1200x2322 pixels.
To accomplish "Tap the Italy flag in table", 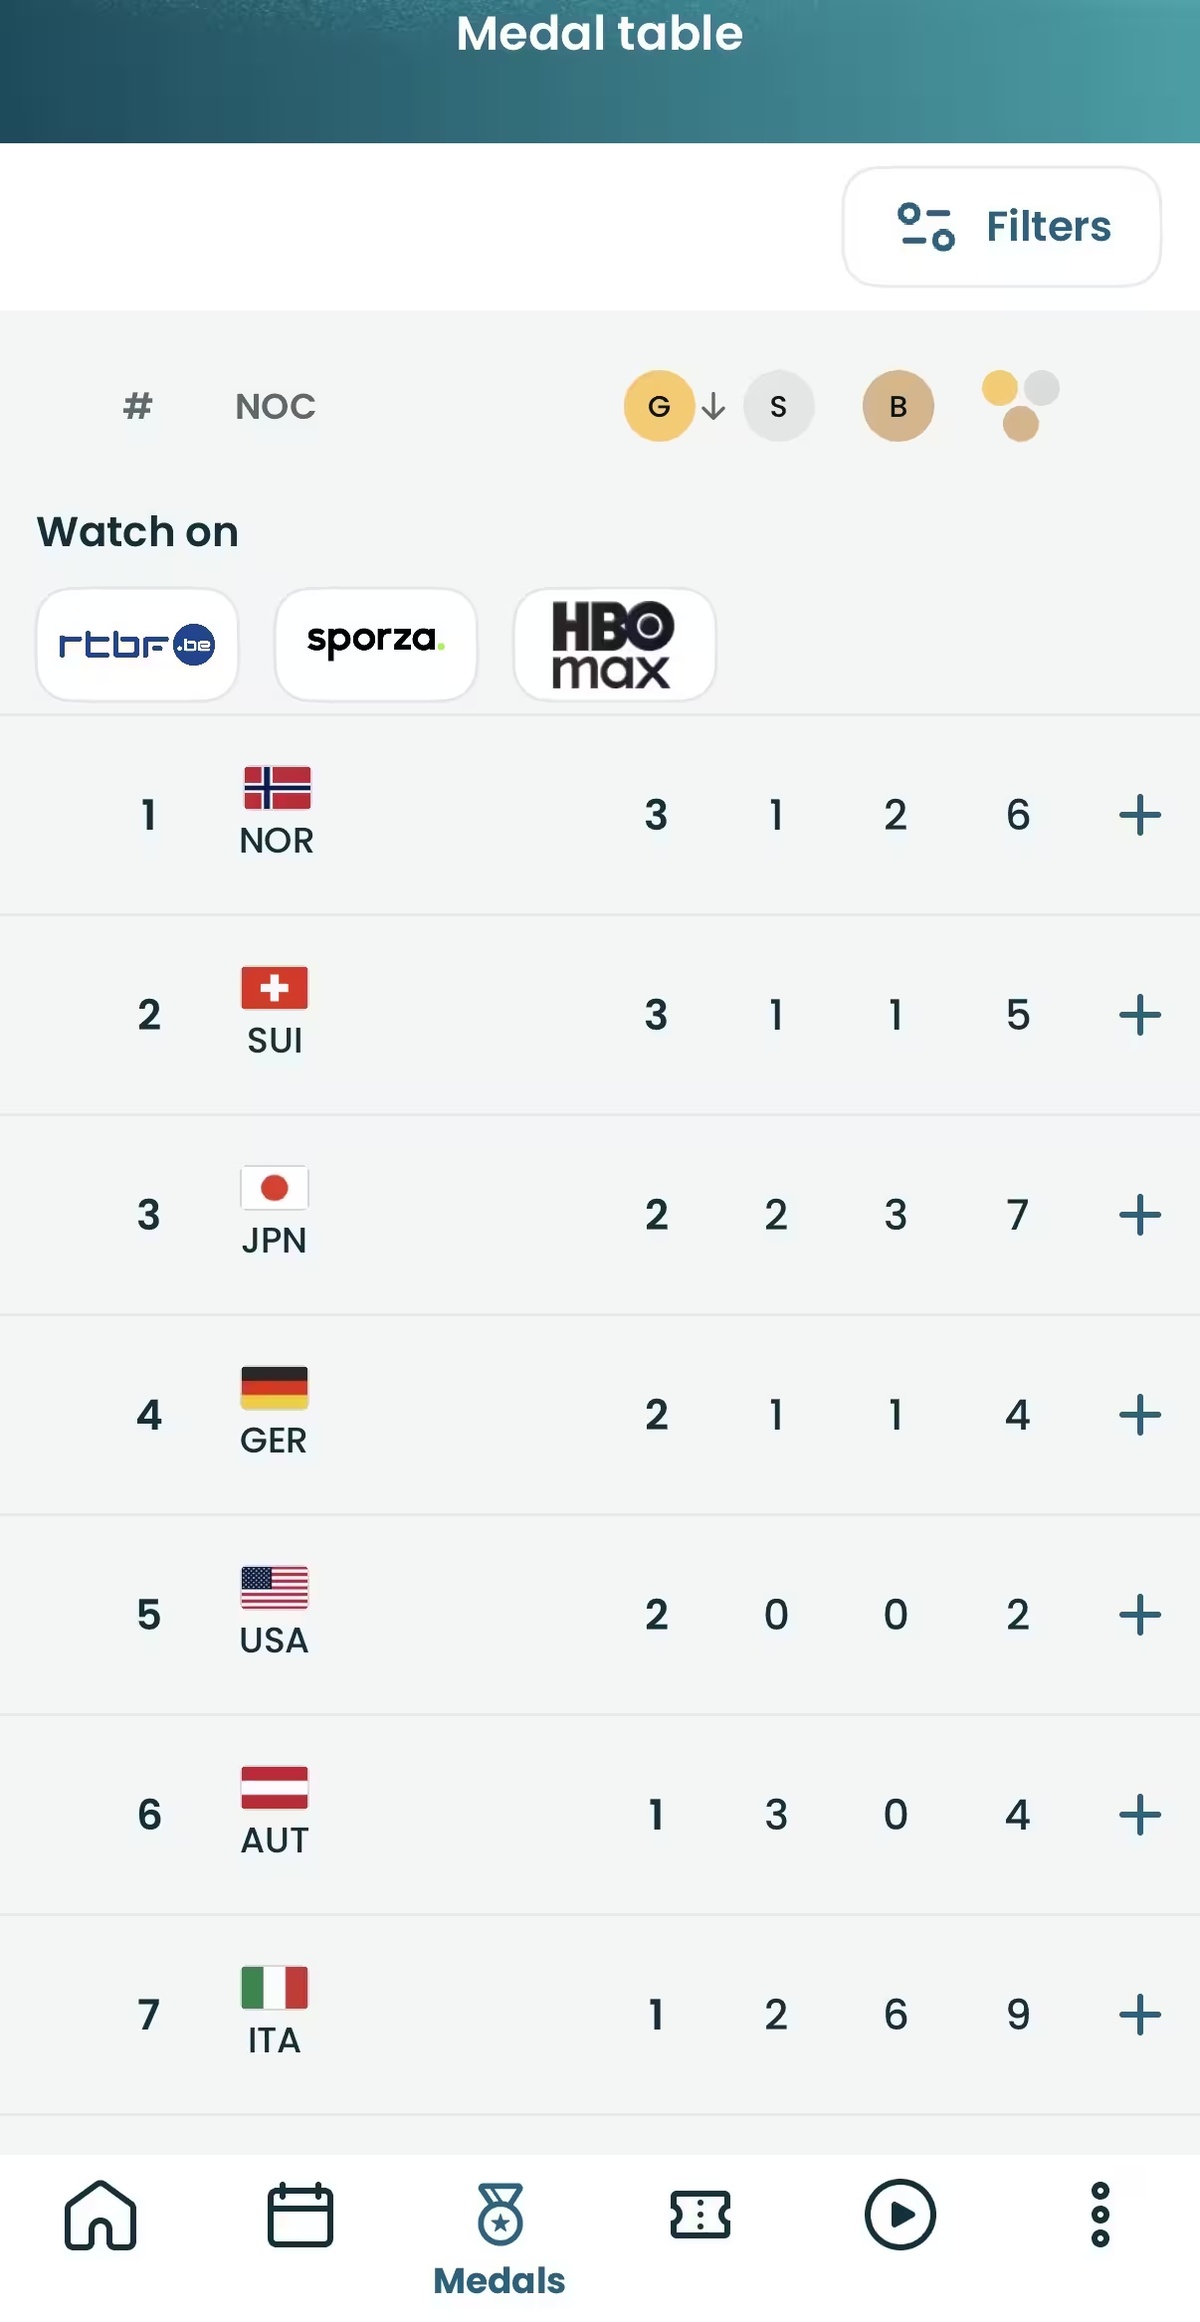I will coord(275,1987).
